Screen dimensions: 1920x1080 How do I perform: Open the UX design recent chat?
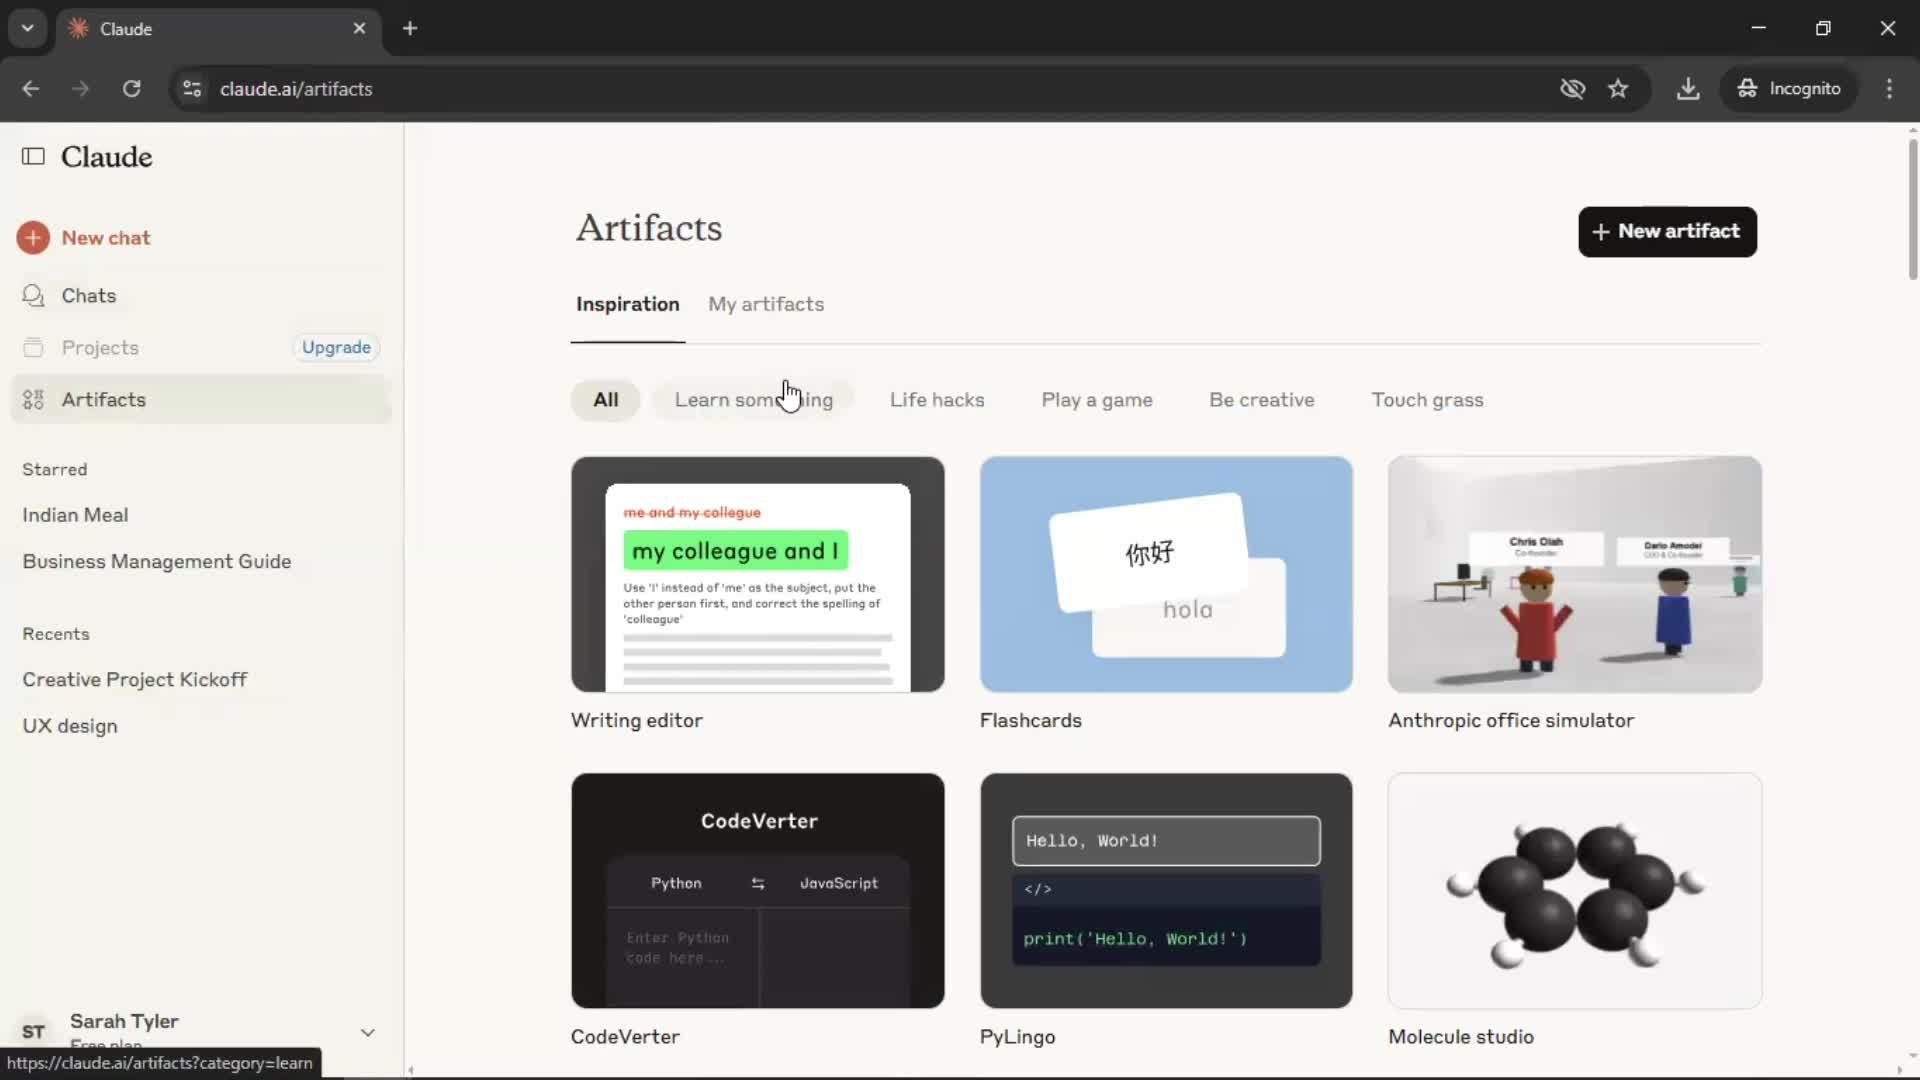click(x=70, y=727)
